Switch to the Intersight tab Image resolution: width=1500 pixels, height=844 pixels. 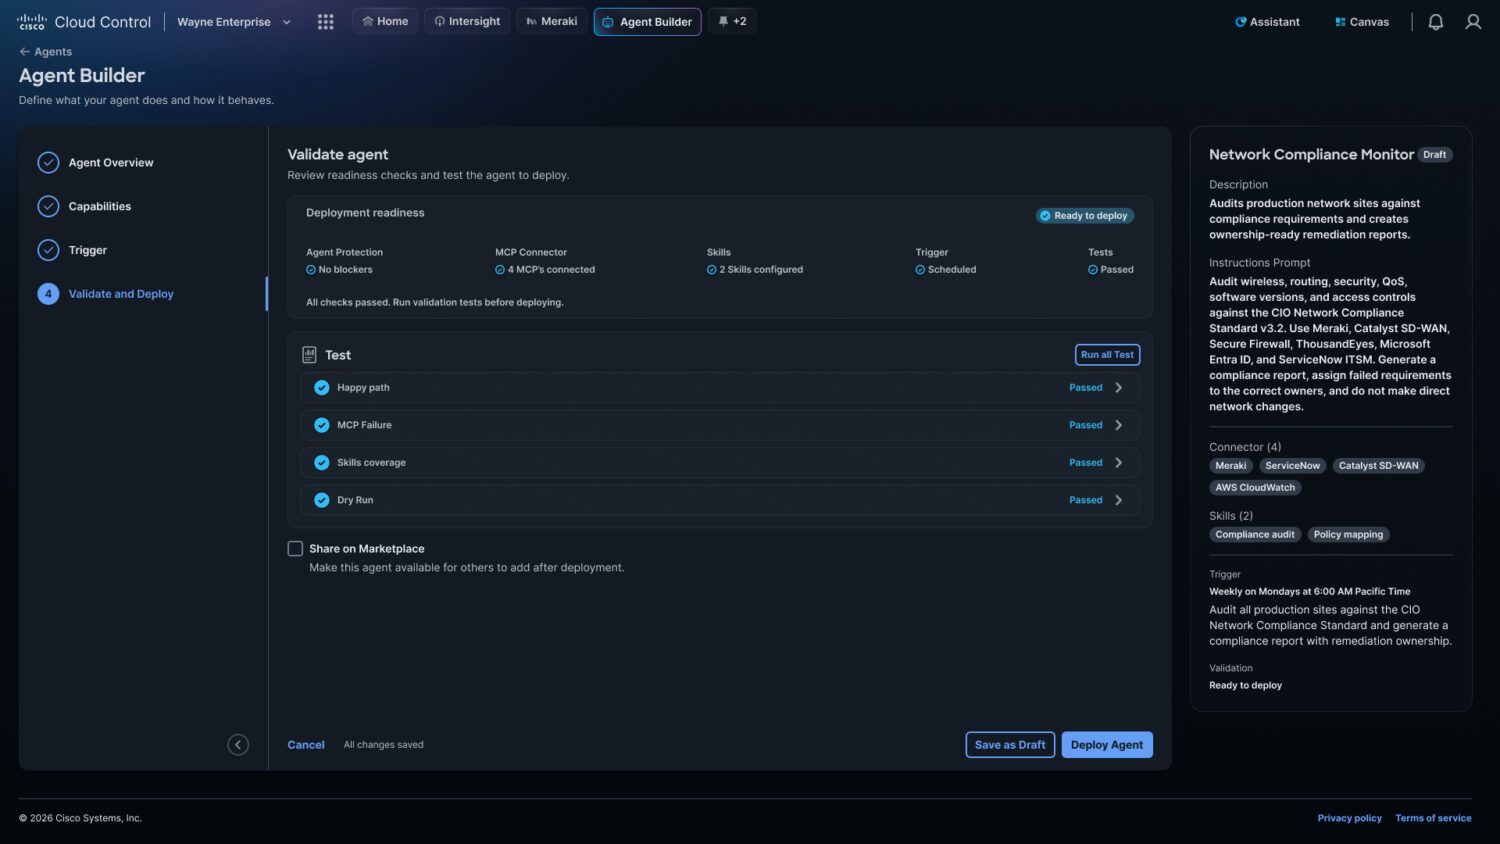click(467, 21)
